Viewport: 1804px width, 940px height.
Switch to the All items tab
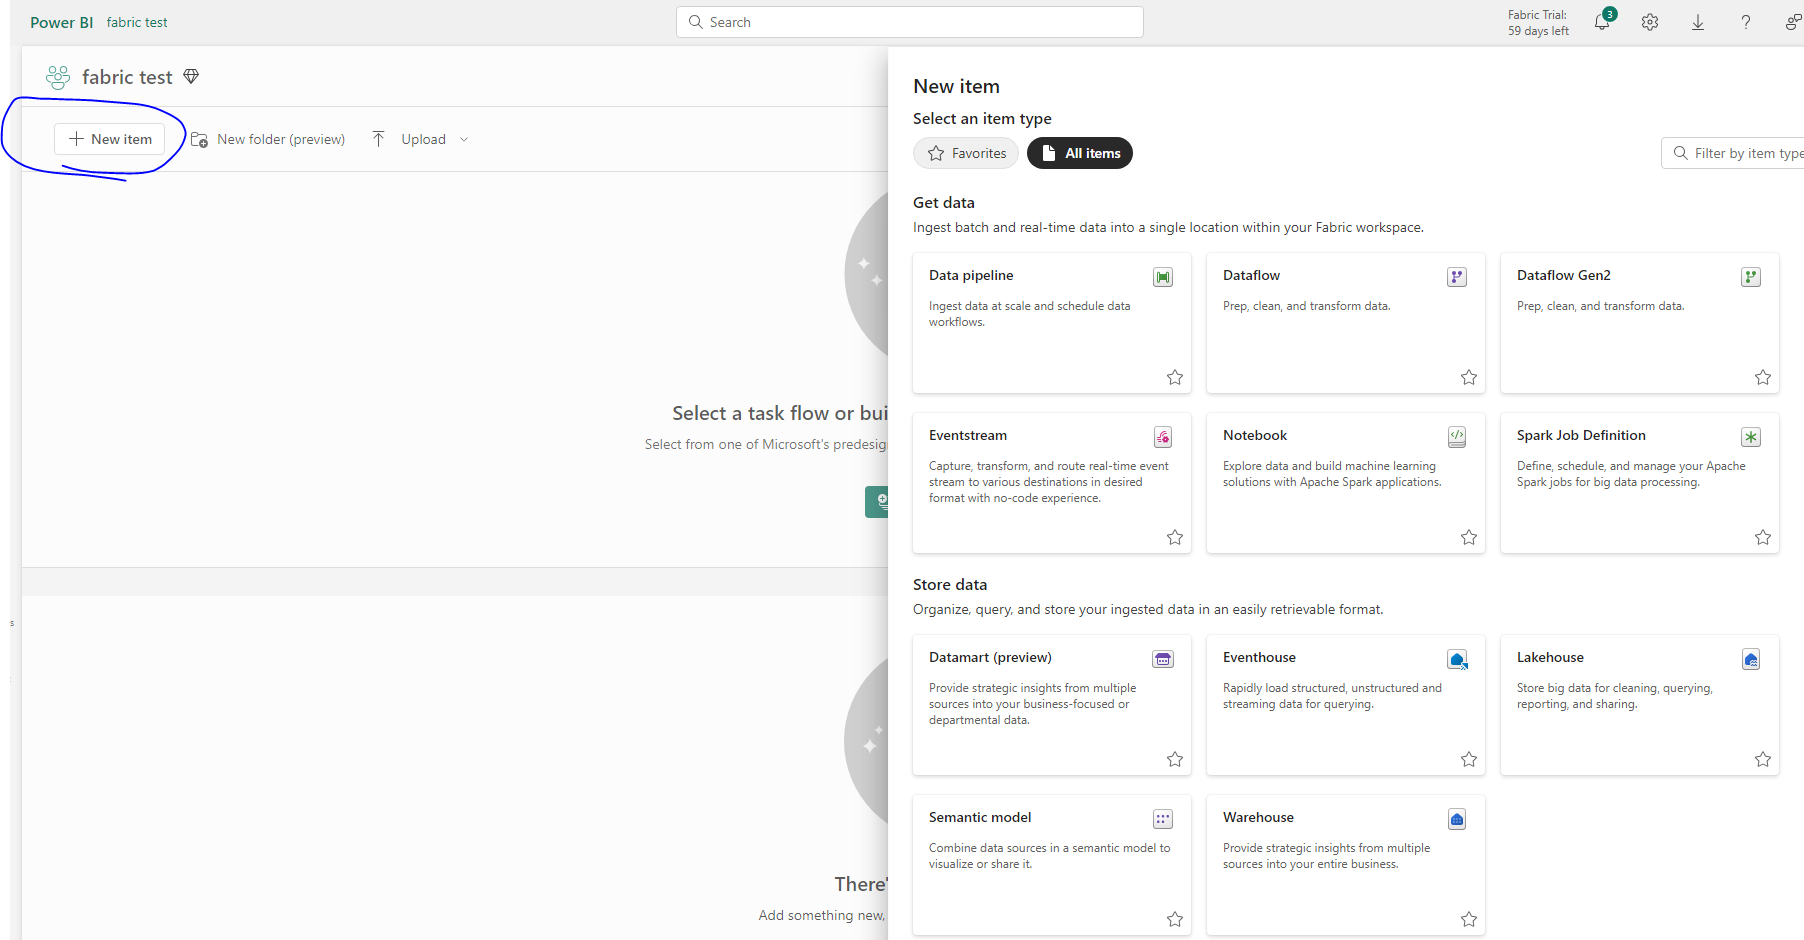pyautogui.click(x=1080, y=153)
